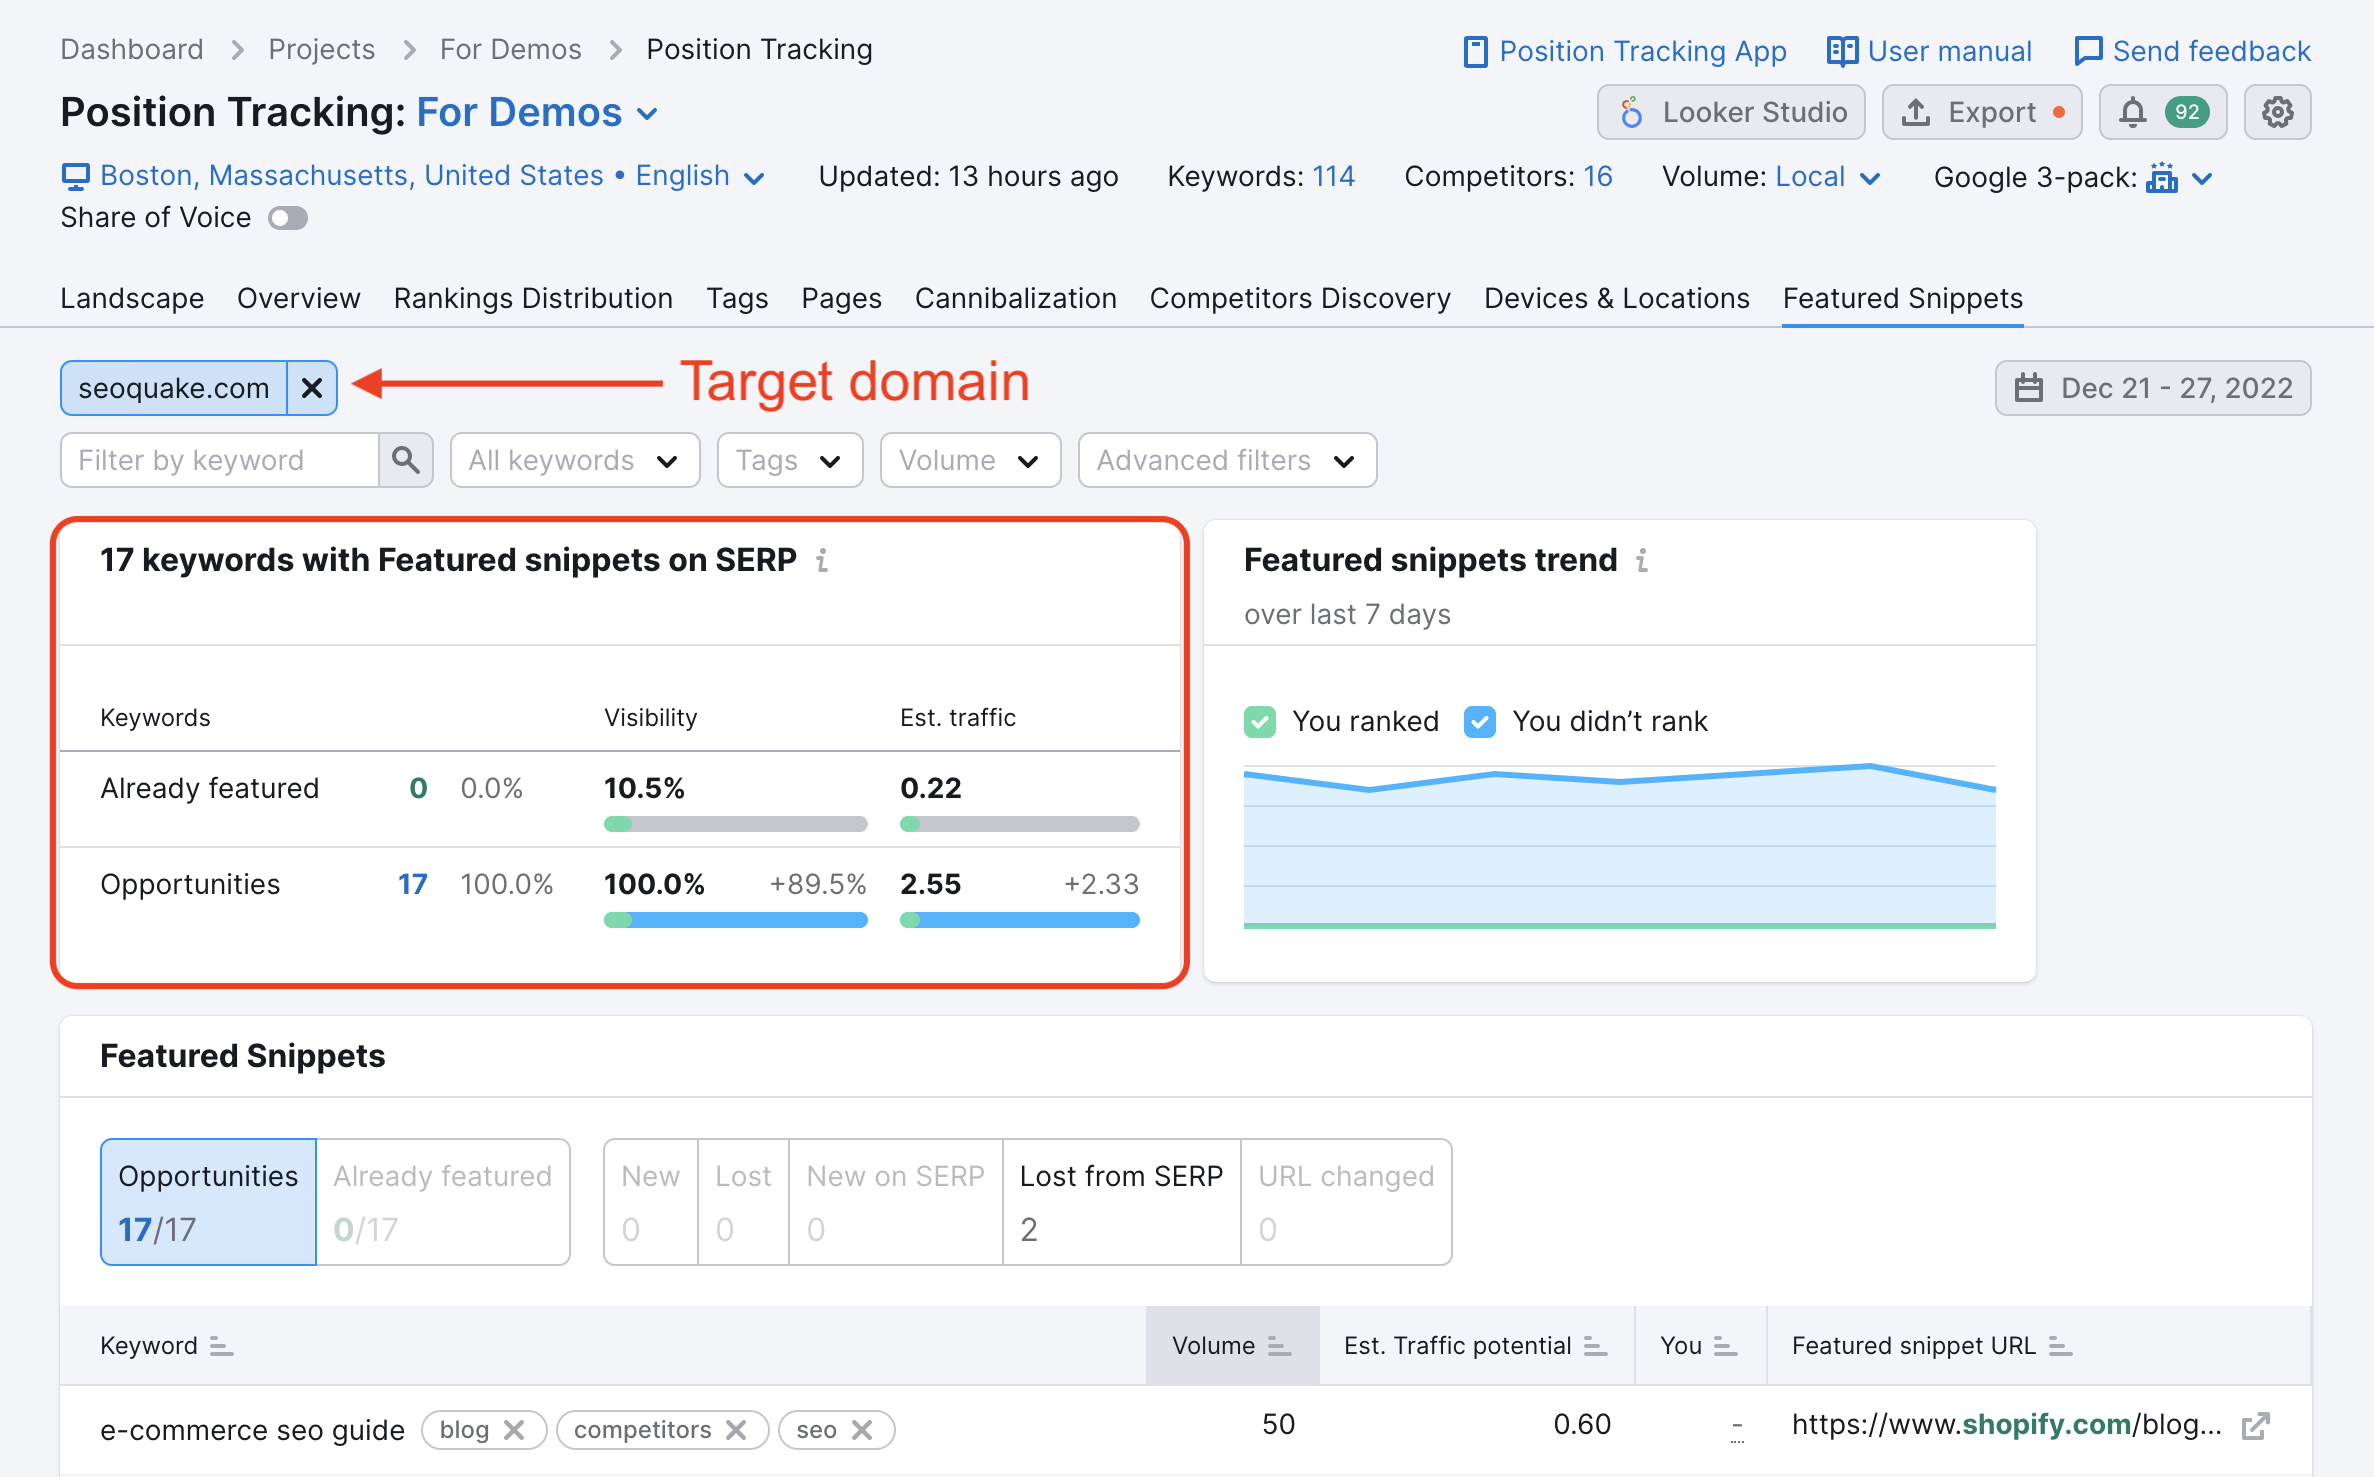Sort by Keyword column sort icon
2374x1477 pixels.
(x=221, y=1347)
